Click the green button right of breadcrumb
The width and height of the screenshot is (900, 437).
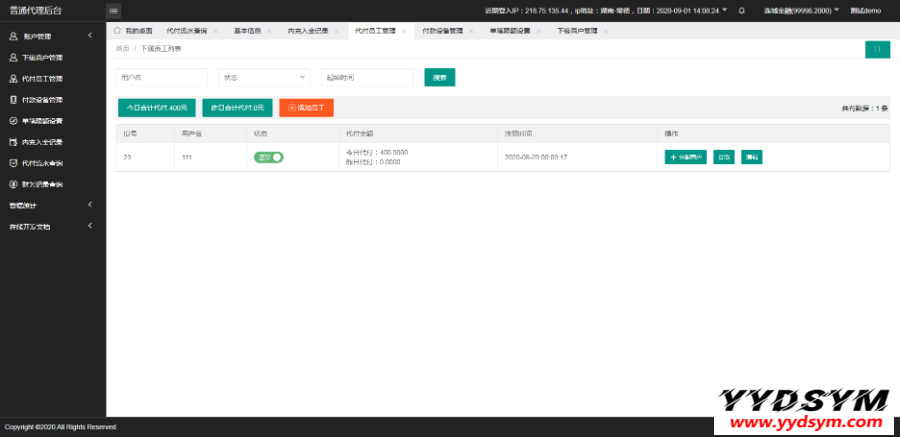[x=877, y=49]
